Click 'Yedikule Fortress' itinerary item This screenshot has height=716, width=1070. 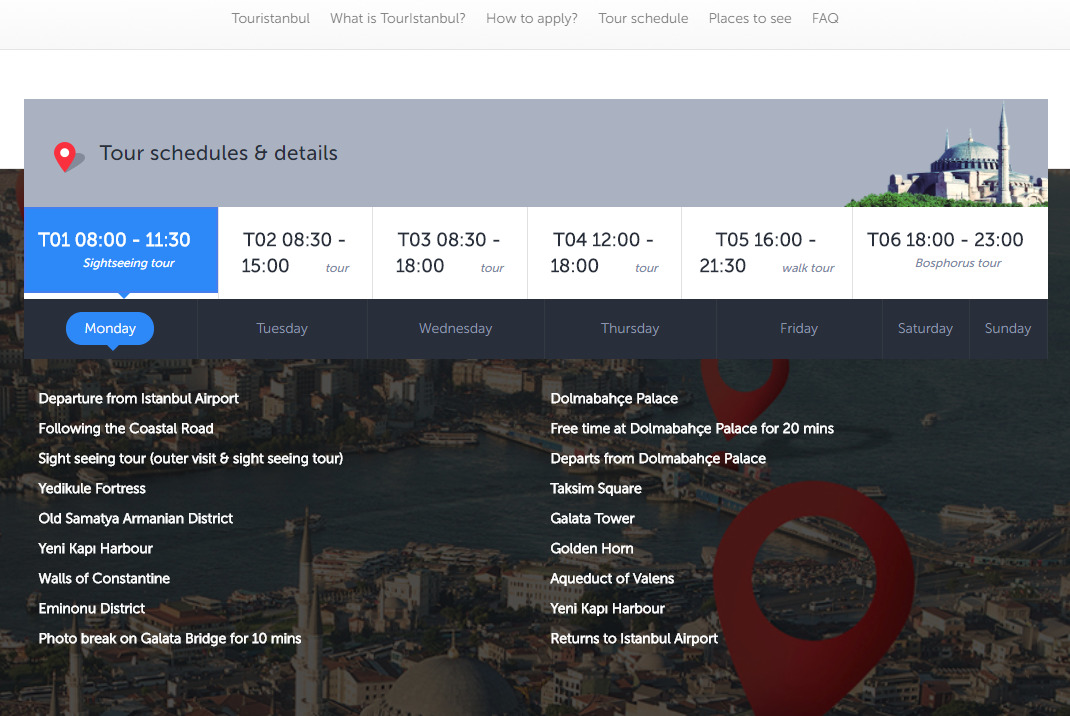click(x=92, y=489)
